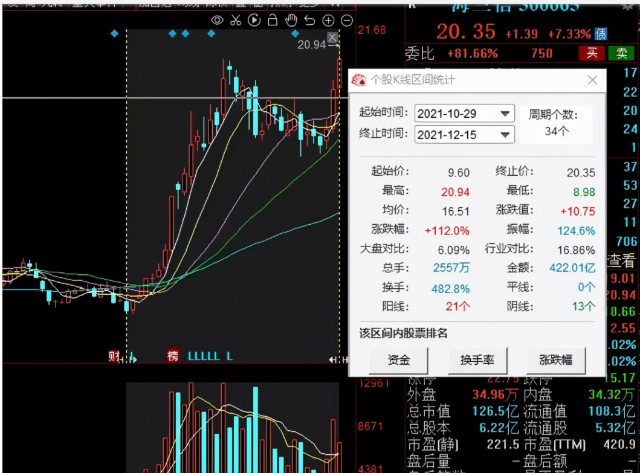Viewport: 640px width, 473px height.
Task: Click the 市盈(静) value 221.5
Action: (503, 444)
